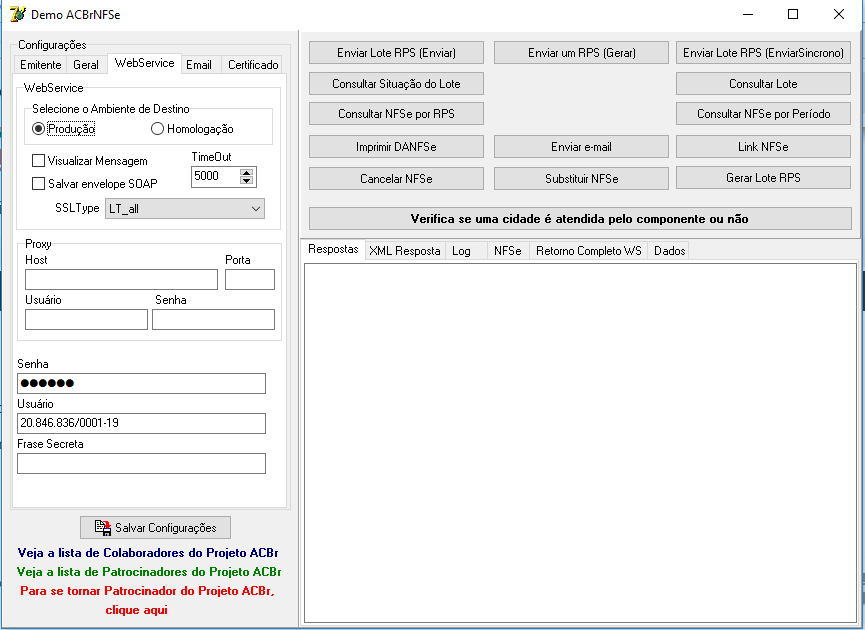Click Enviar um RPS (Gerar) button
Screen dimensions: 865x630
(581, 52)
